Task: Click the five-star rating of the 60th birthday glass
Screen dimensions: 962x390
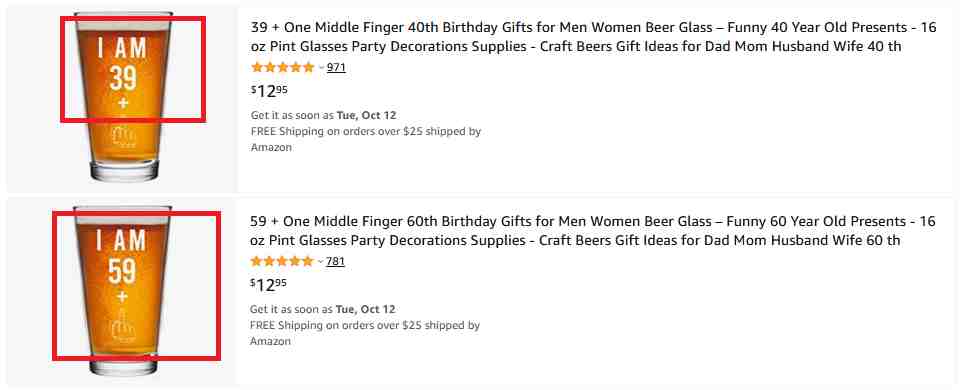Action: tap(282, 261)
